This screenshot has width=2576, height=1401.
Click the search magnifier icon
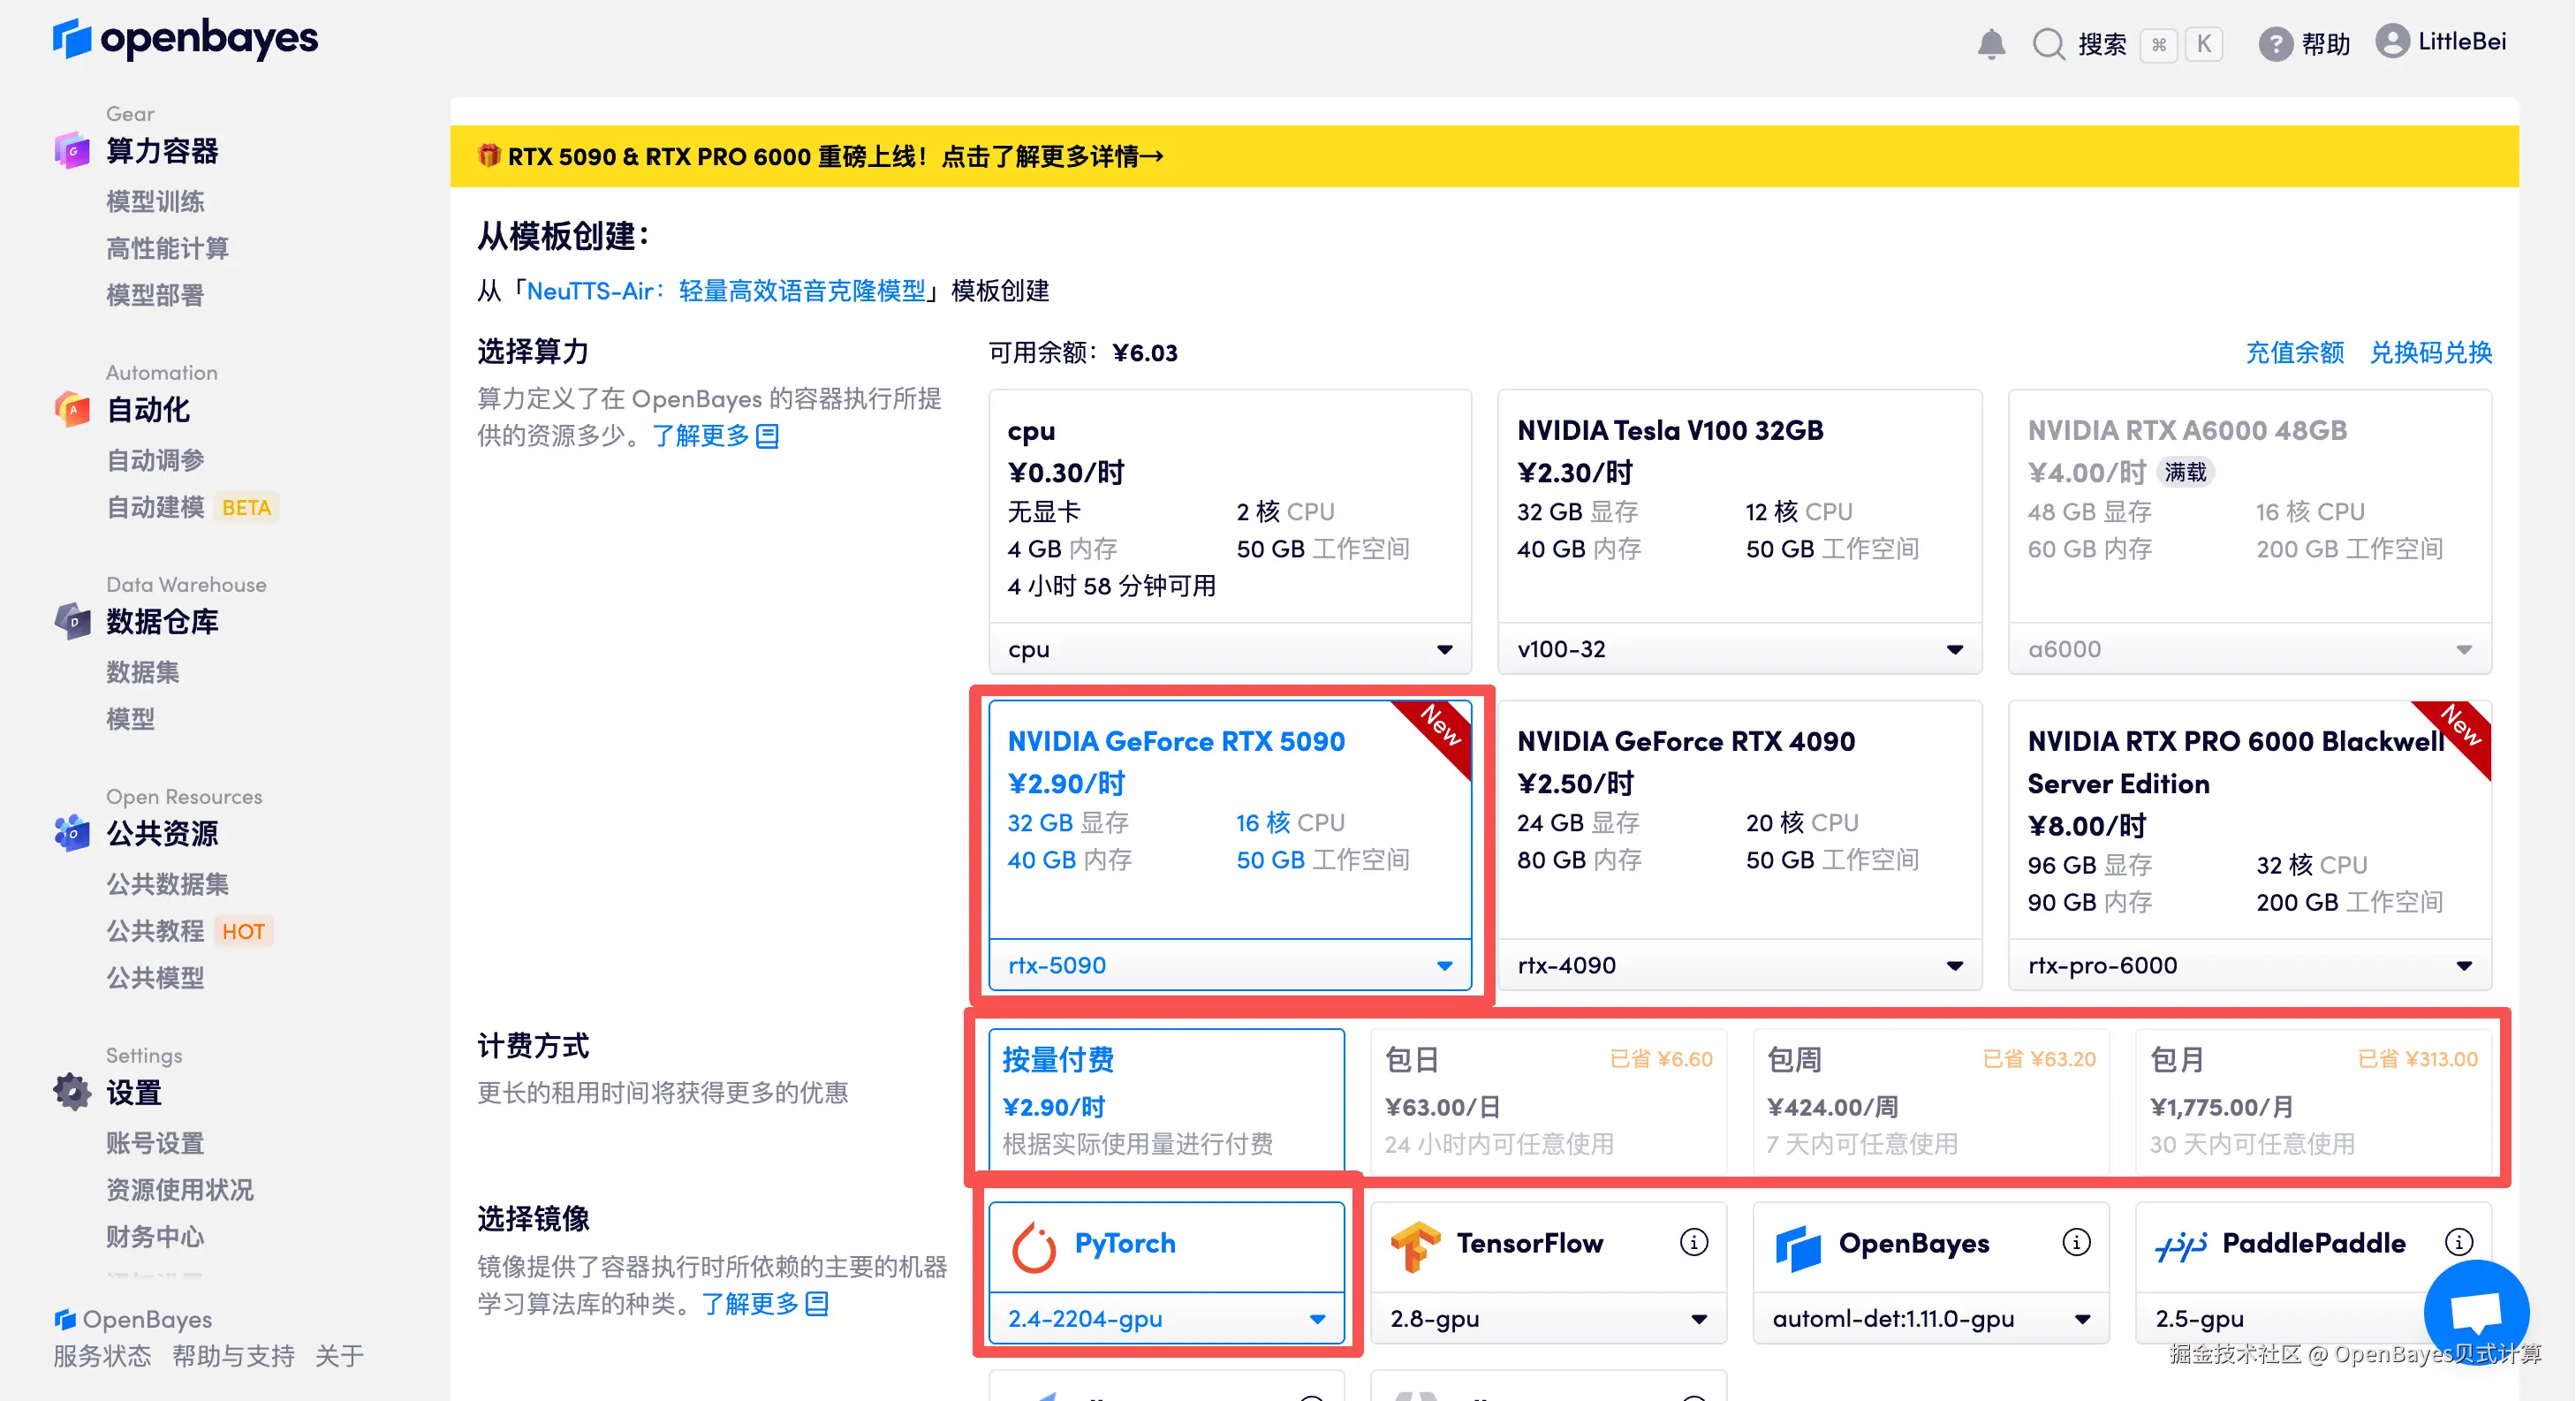2048,43
